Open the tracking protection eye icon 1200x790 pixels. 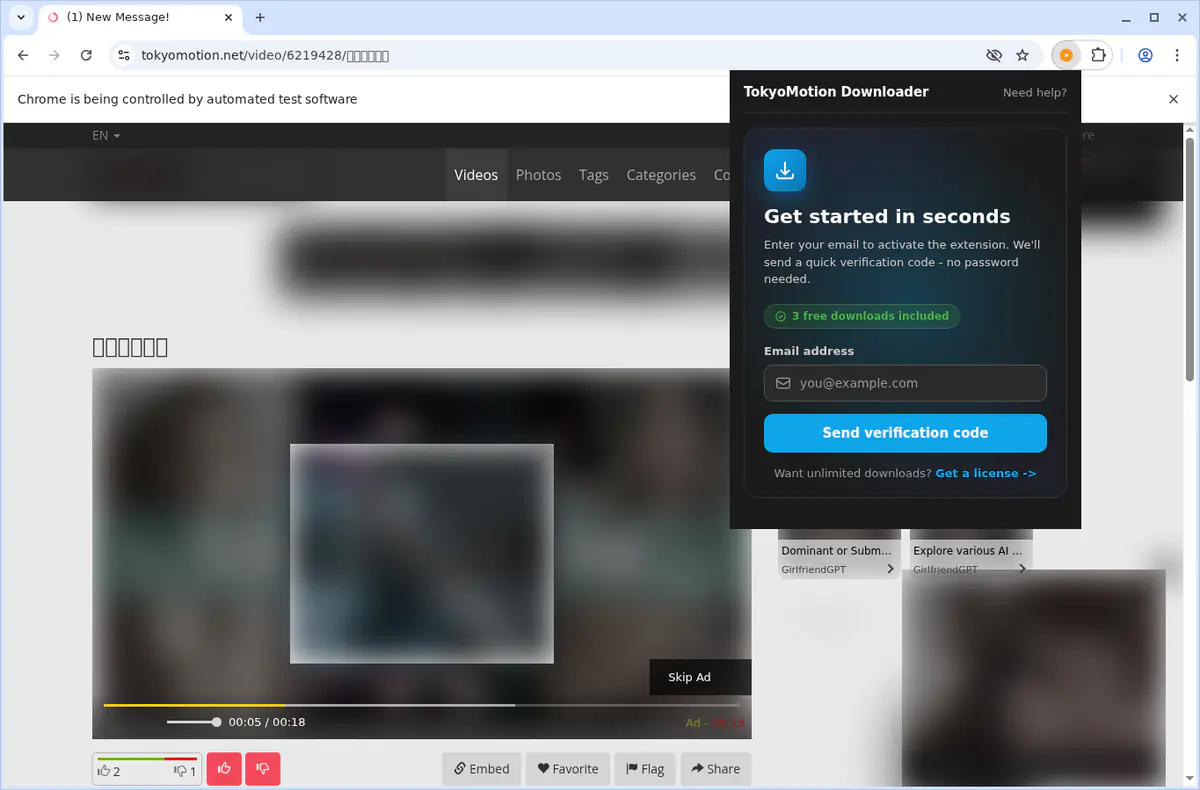click(993, 56)
